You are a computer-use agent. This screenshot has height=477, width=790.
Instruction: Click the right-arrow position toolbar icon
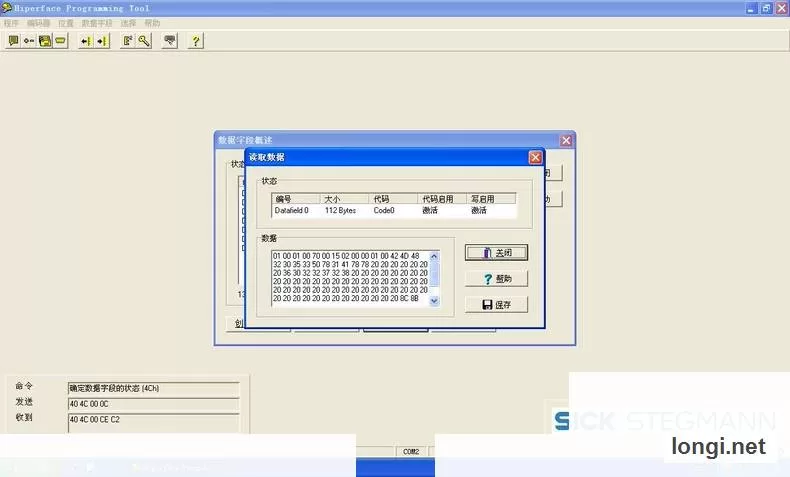pyautogui.click(x=102, y=41)
